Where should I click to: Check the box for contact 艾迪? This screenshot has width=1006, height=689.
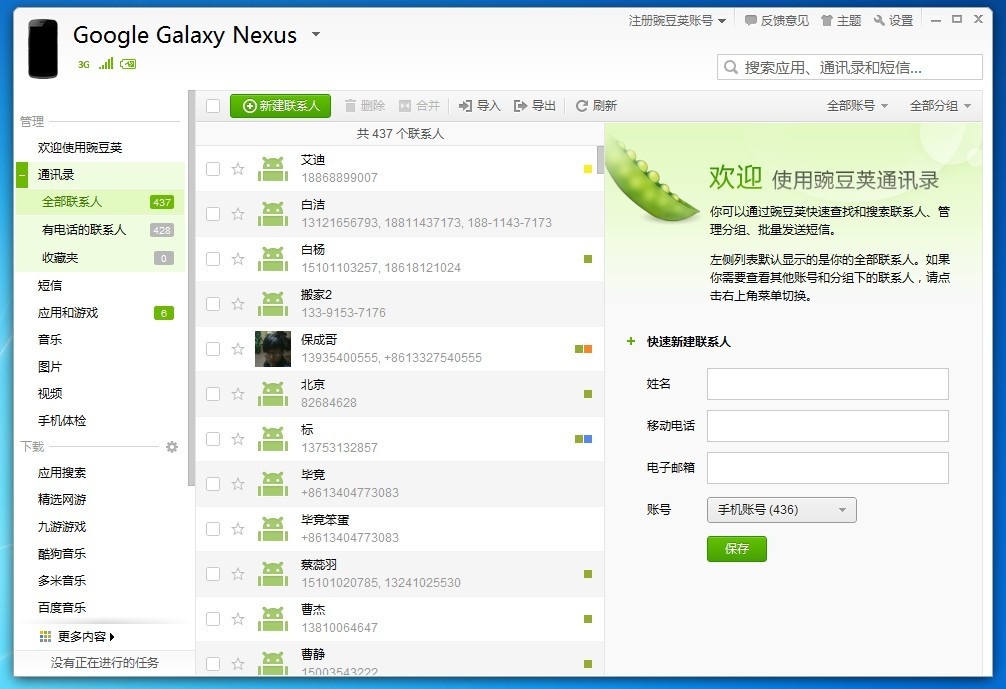[213, 169]
